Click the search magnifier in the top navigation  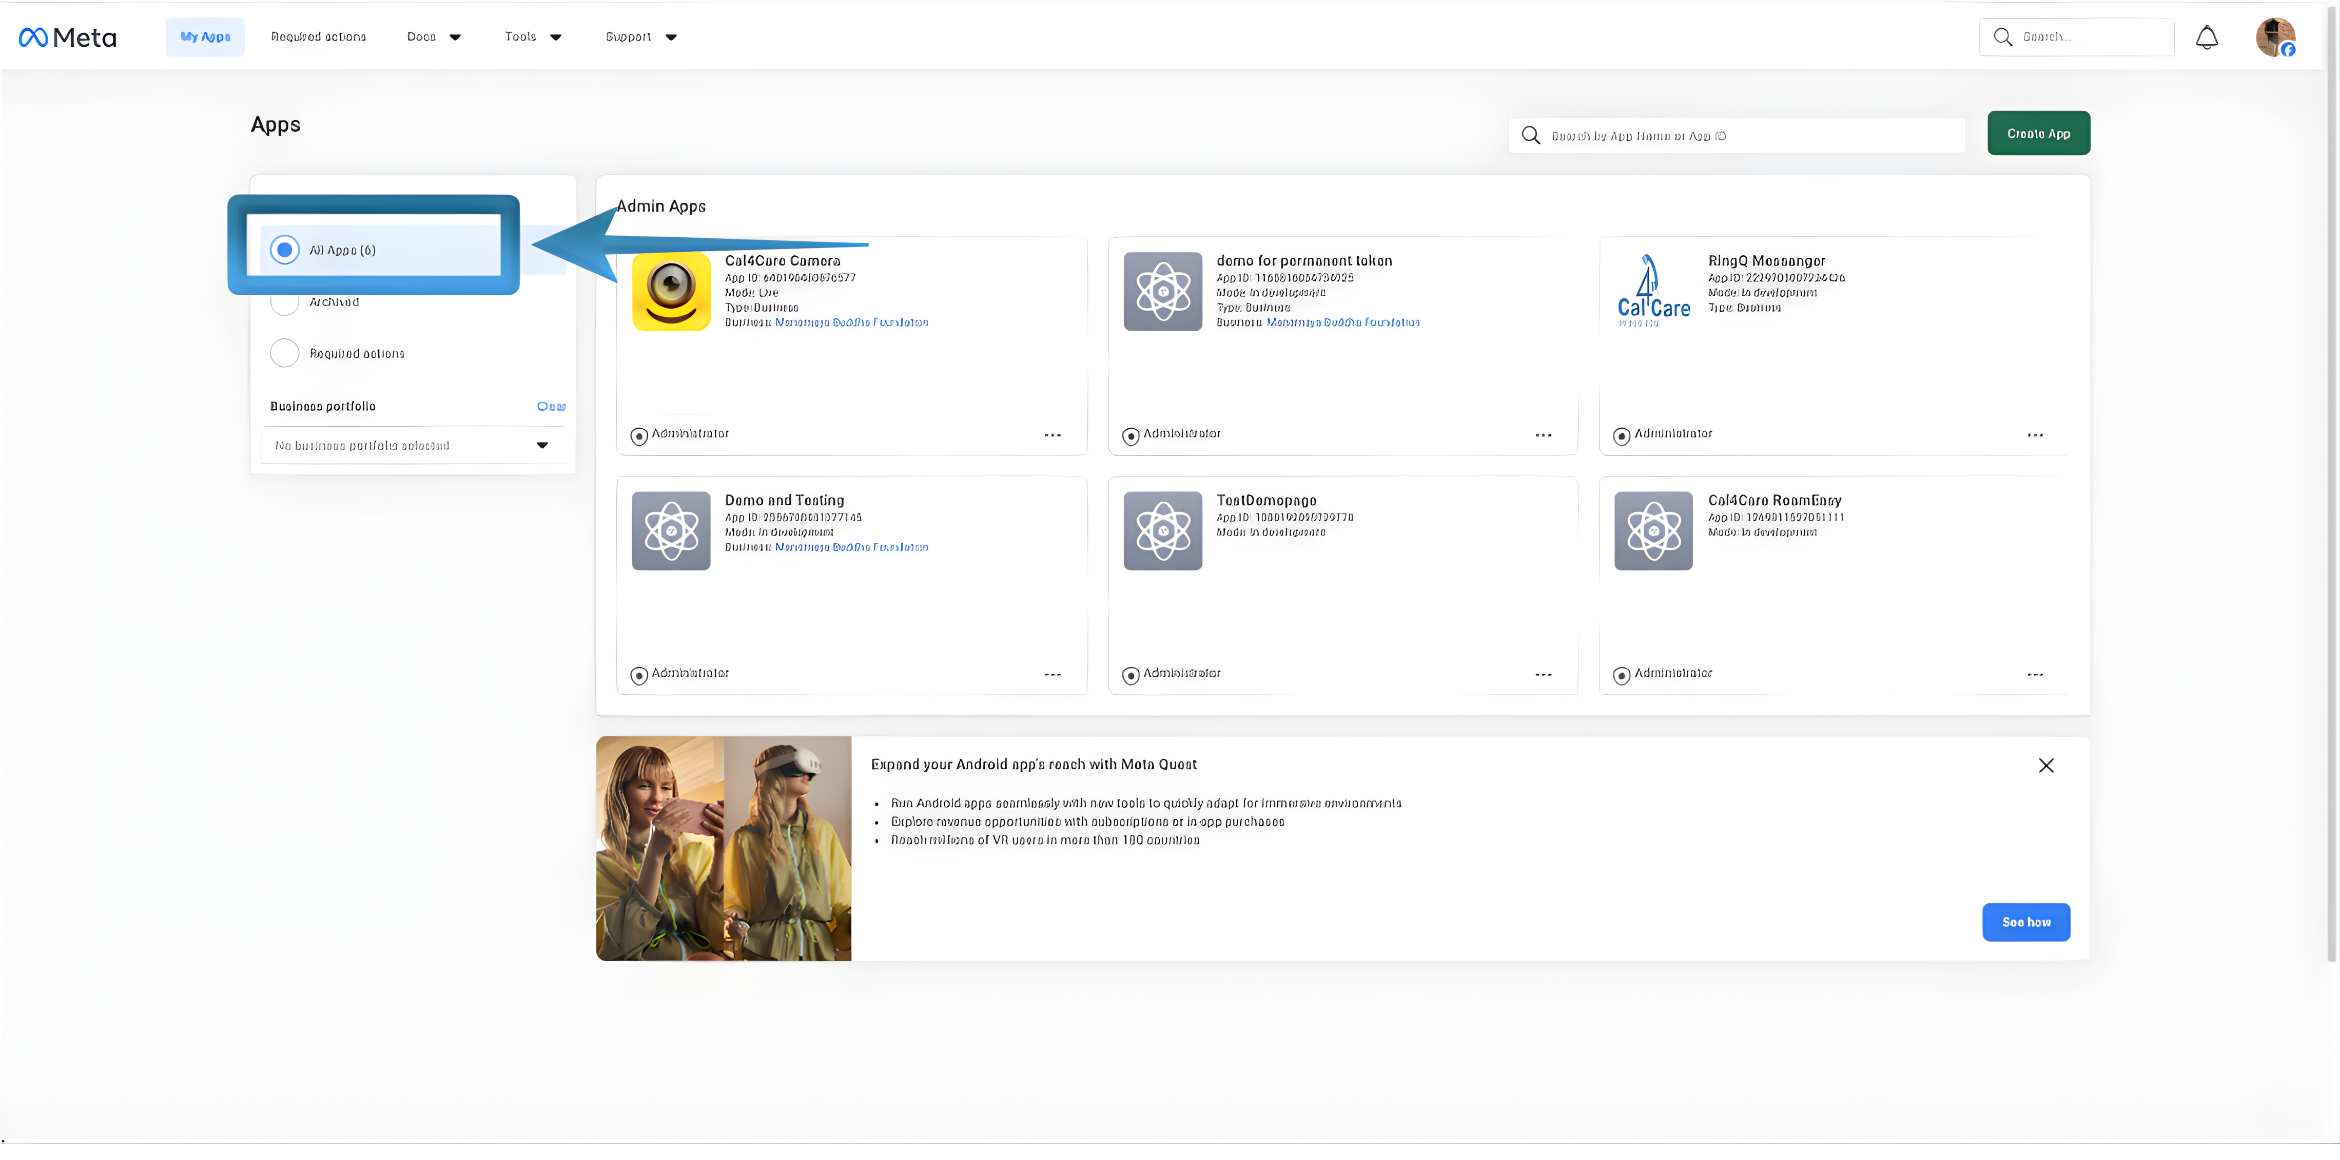(x=2003, y=36)
